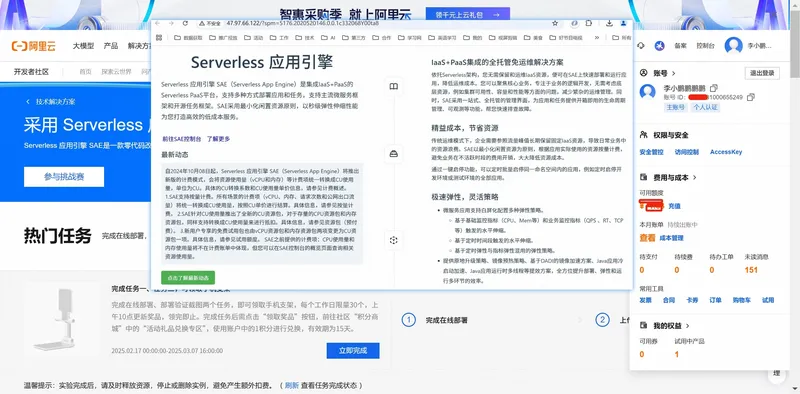Click the 立即完成 button
Screen dimensions: 800x394
[x=353, y=351]
